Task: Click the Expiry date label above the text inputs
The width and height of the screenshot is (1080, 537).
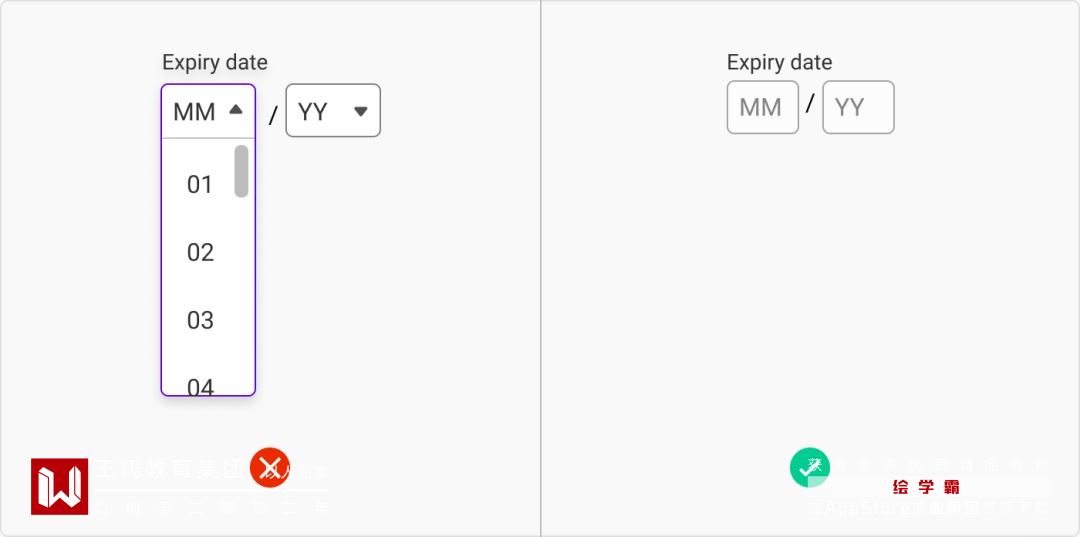Action: [x=779, y=62]
